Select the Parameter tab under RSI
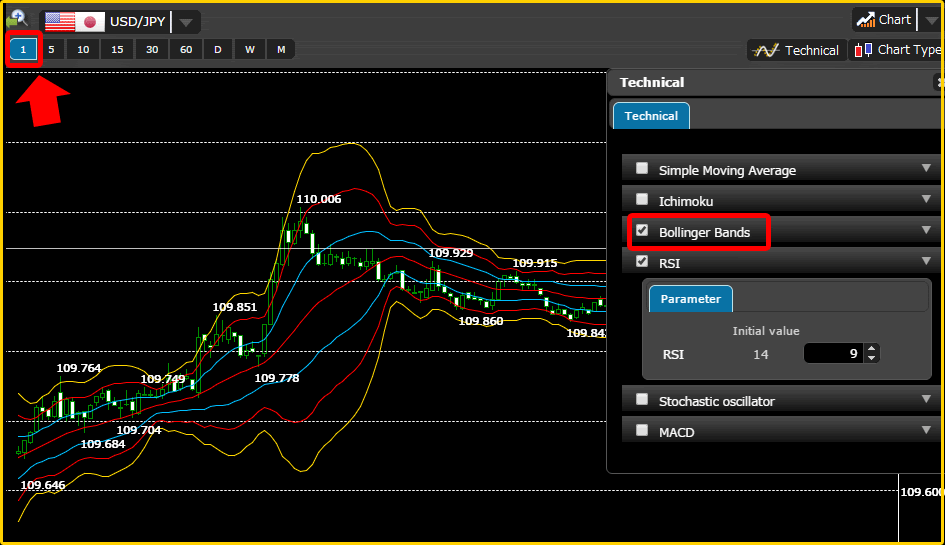This screenshot has width=945, height=545. click(x=691, y=299)
